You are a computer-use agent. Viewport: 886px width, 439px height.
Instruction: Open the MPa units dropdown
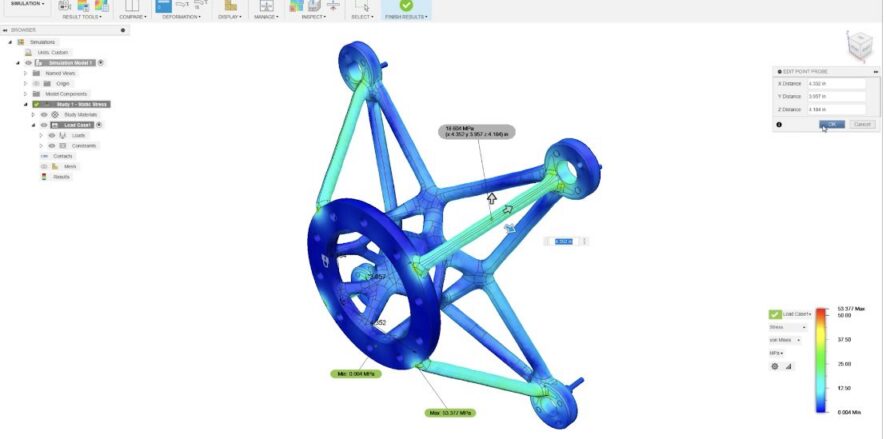tap(776, 353)
